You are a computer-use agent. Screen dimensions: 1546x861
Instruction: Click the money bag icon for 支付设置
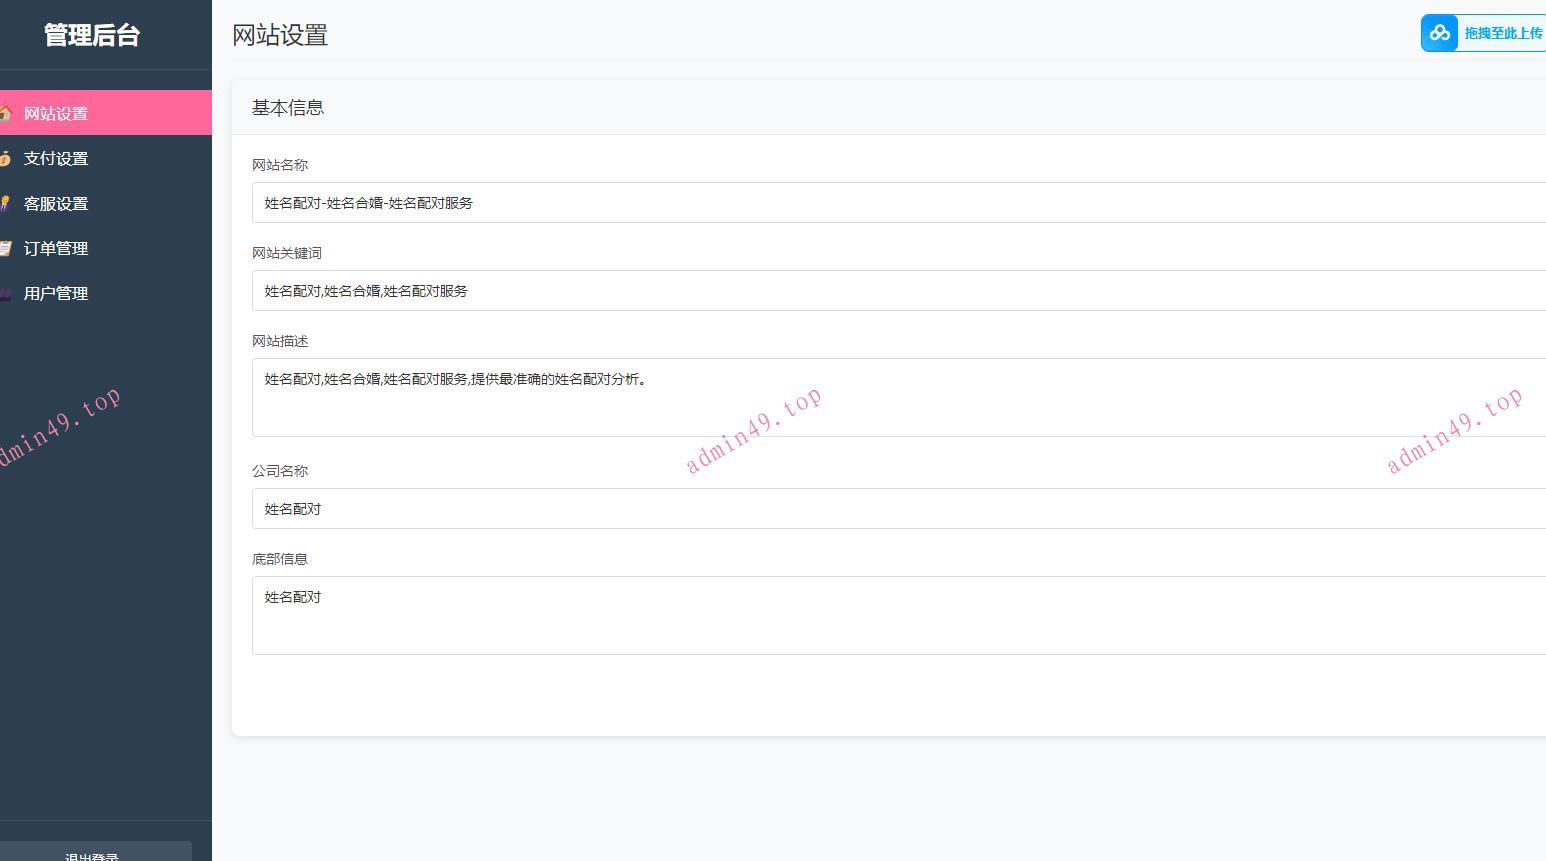tap(5, 158)
